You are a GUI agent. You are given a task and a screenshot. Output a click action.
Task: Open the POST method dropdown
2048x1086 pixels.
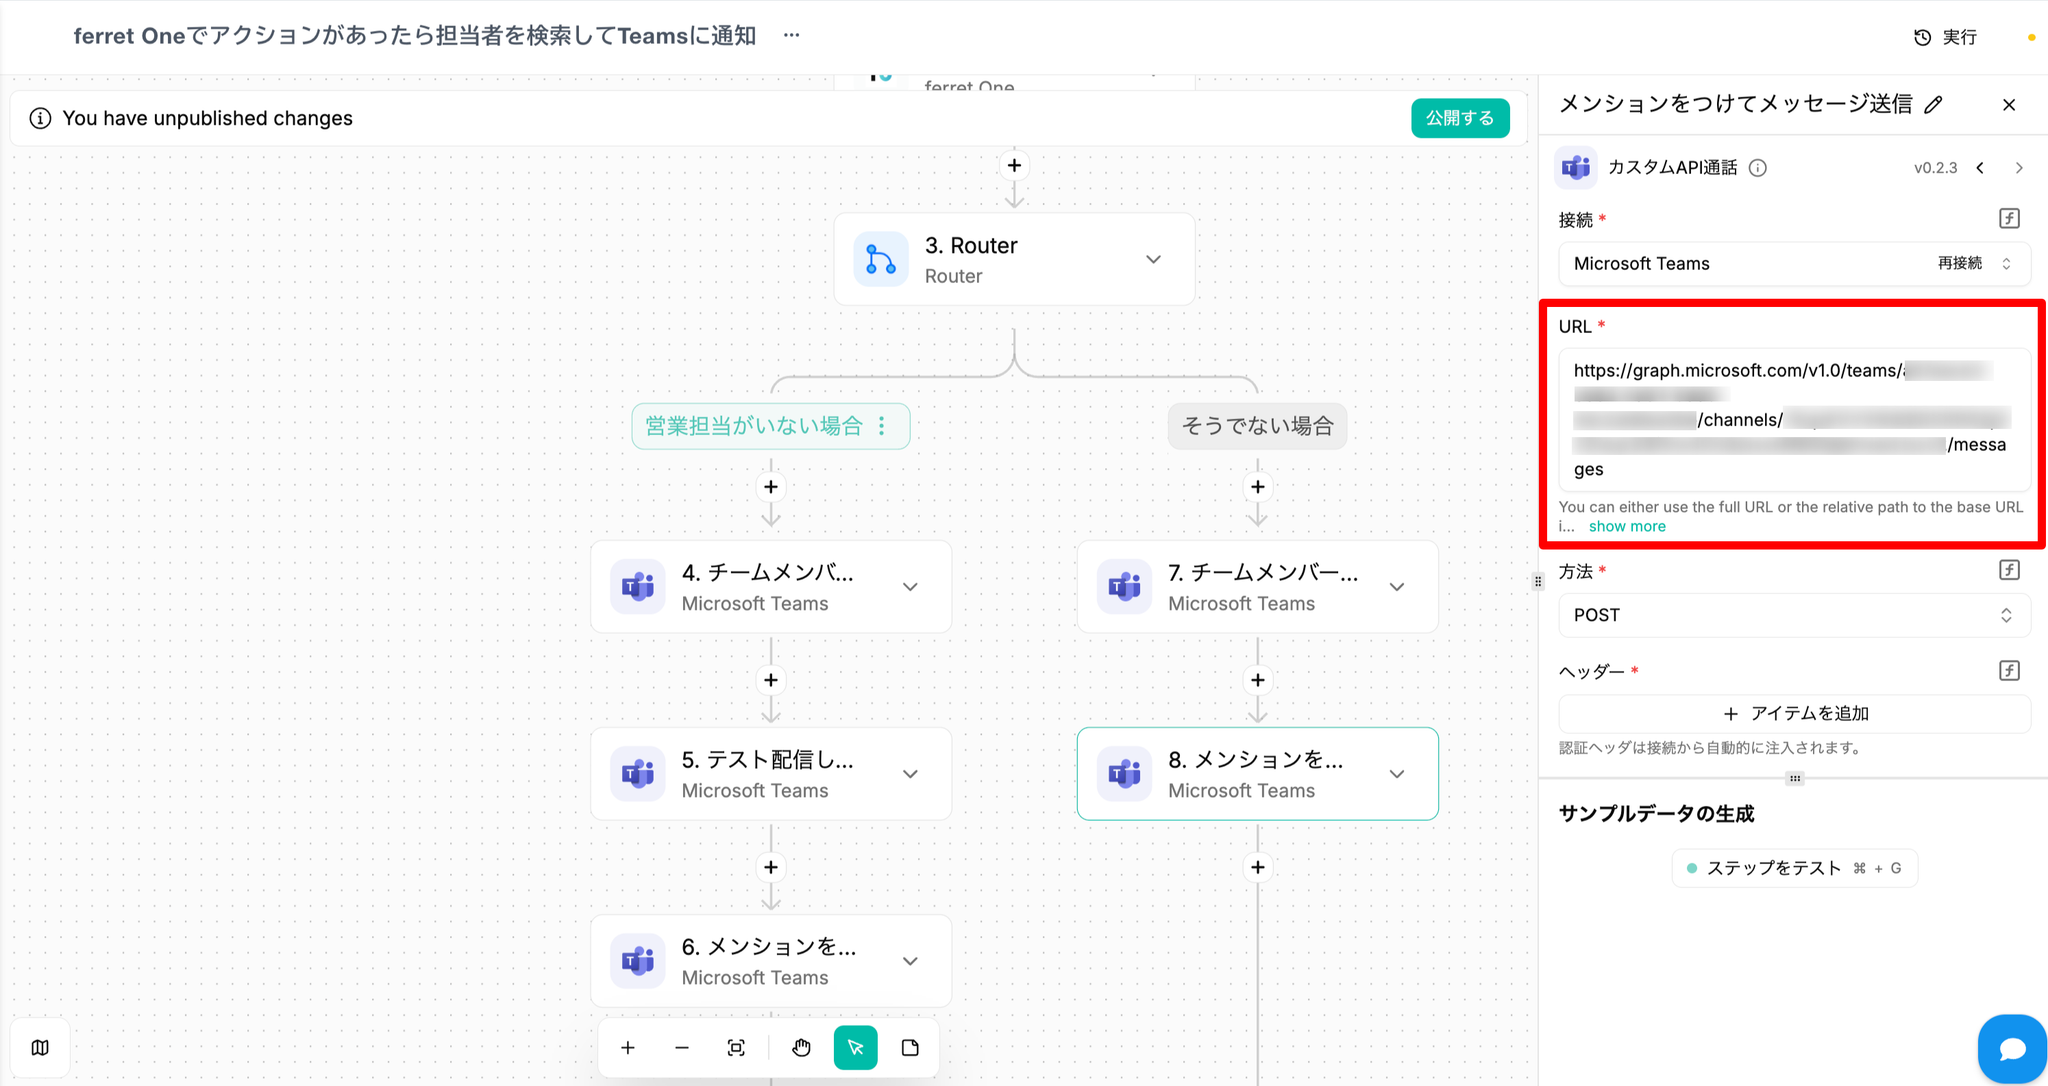coord(1794,615)
